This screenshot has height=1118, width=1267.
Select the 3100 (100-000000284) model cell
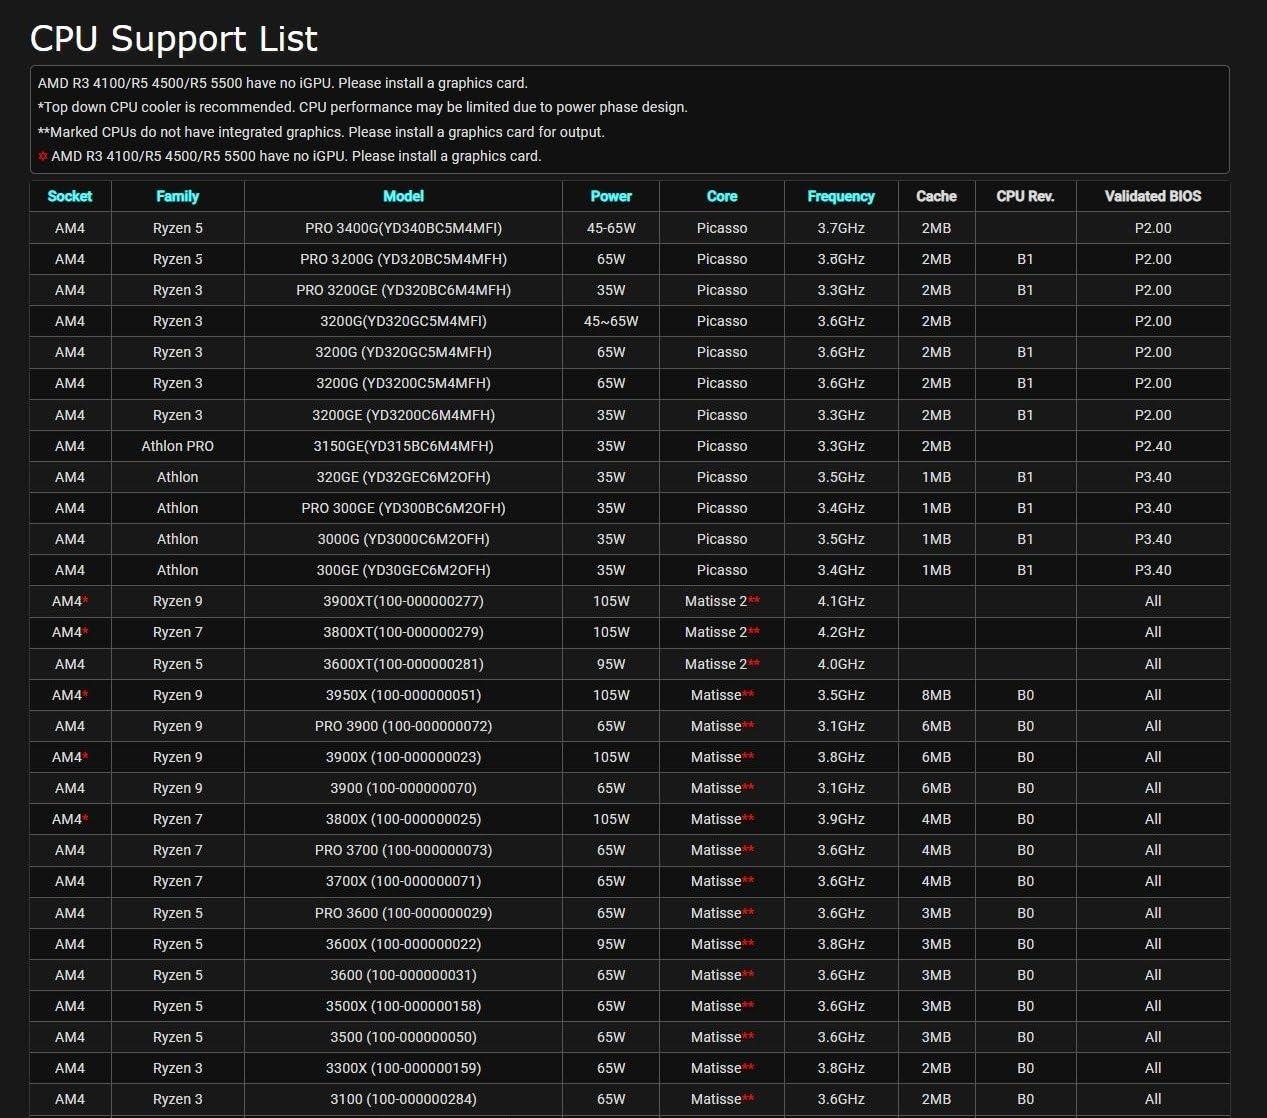click(403, 1099)
